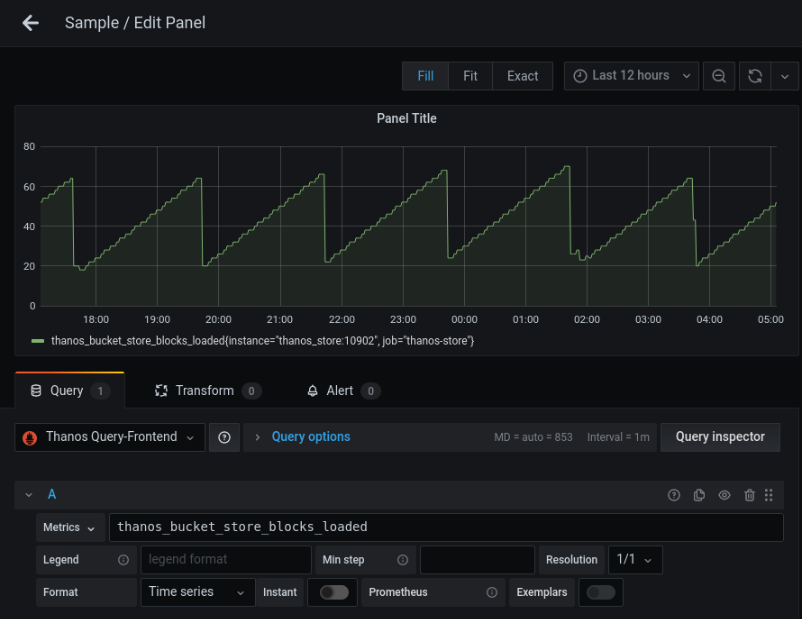This screenshot has width=802, height=619.
Task: Click the Min step info icon
Action: pyautogui.click(x=403, y=560)
